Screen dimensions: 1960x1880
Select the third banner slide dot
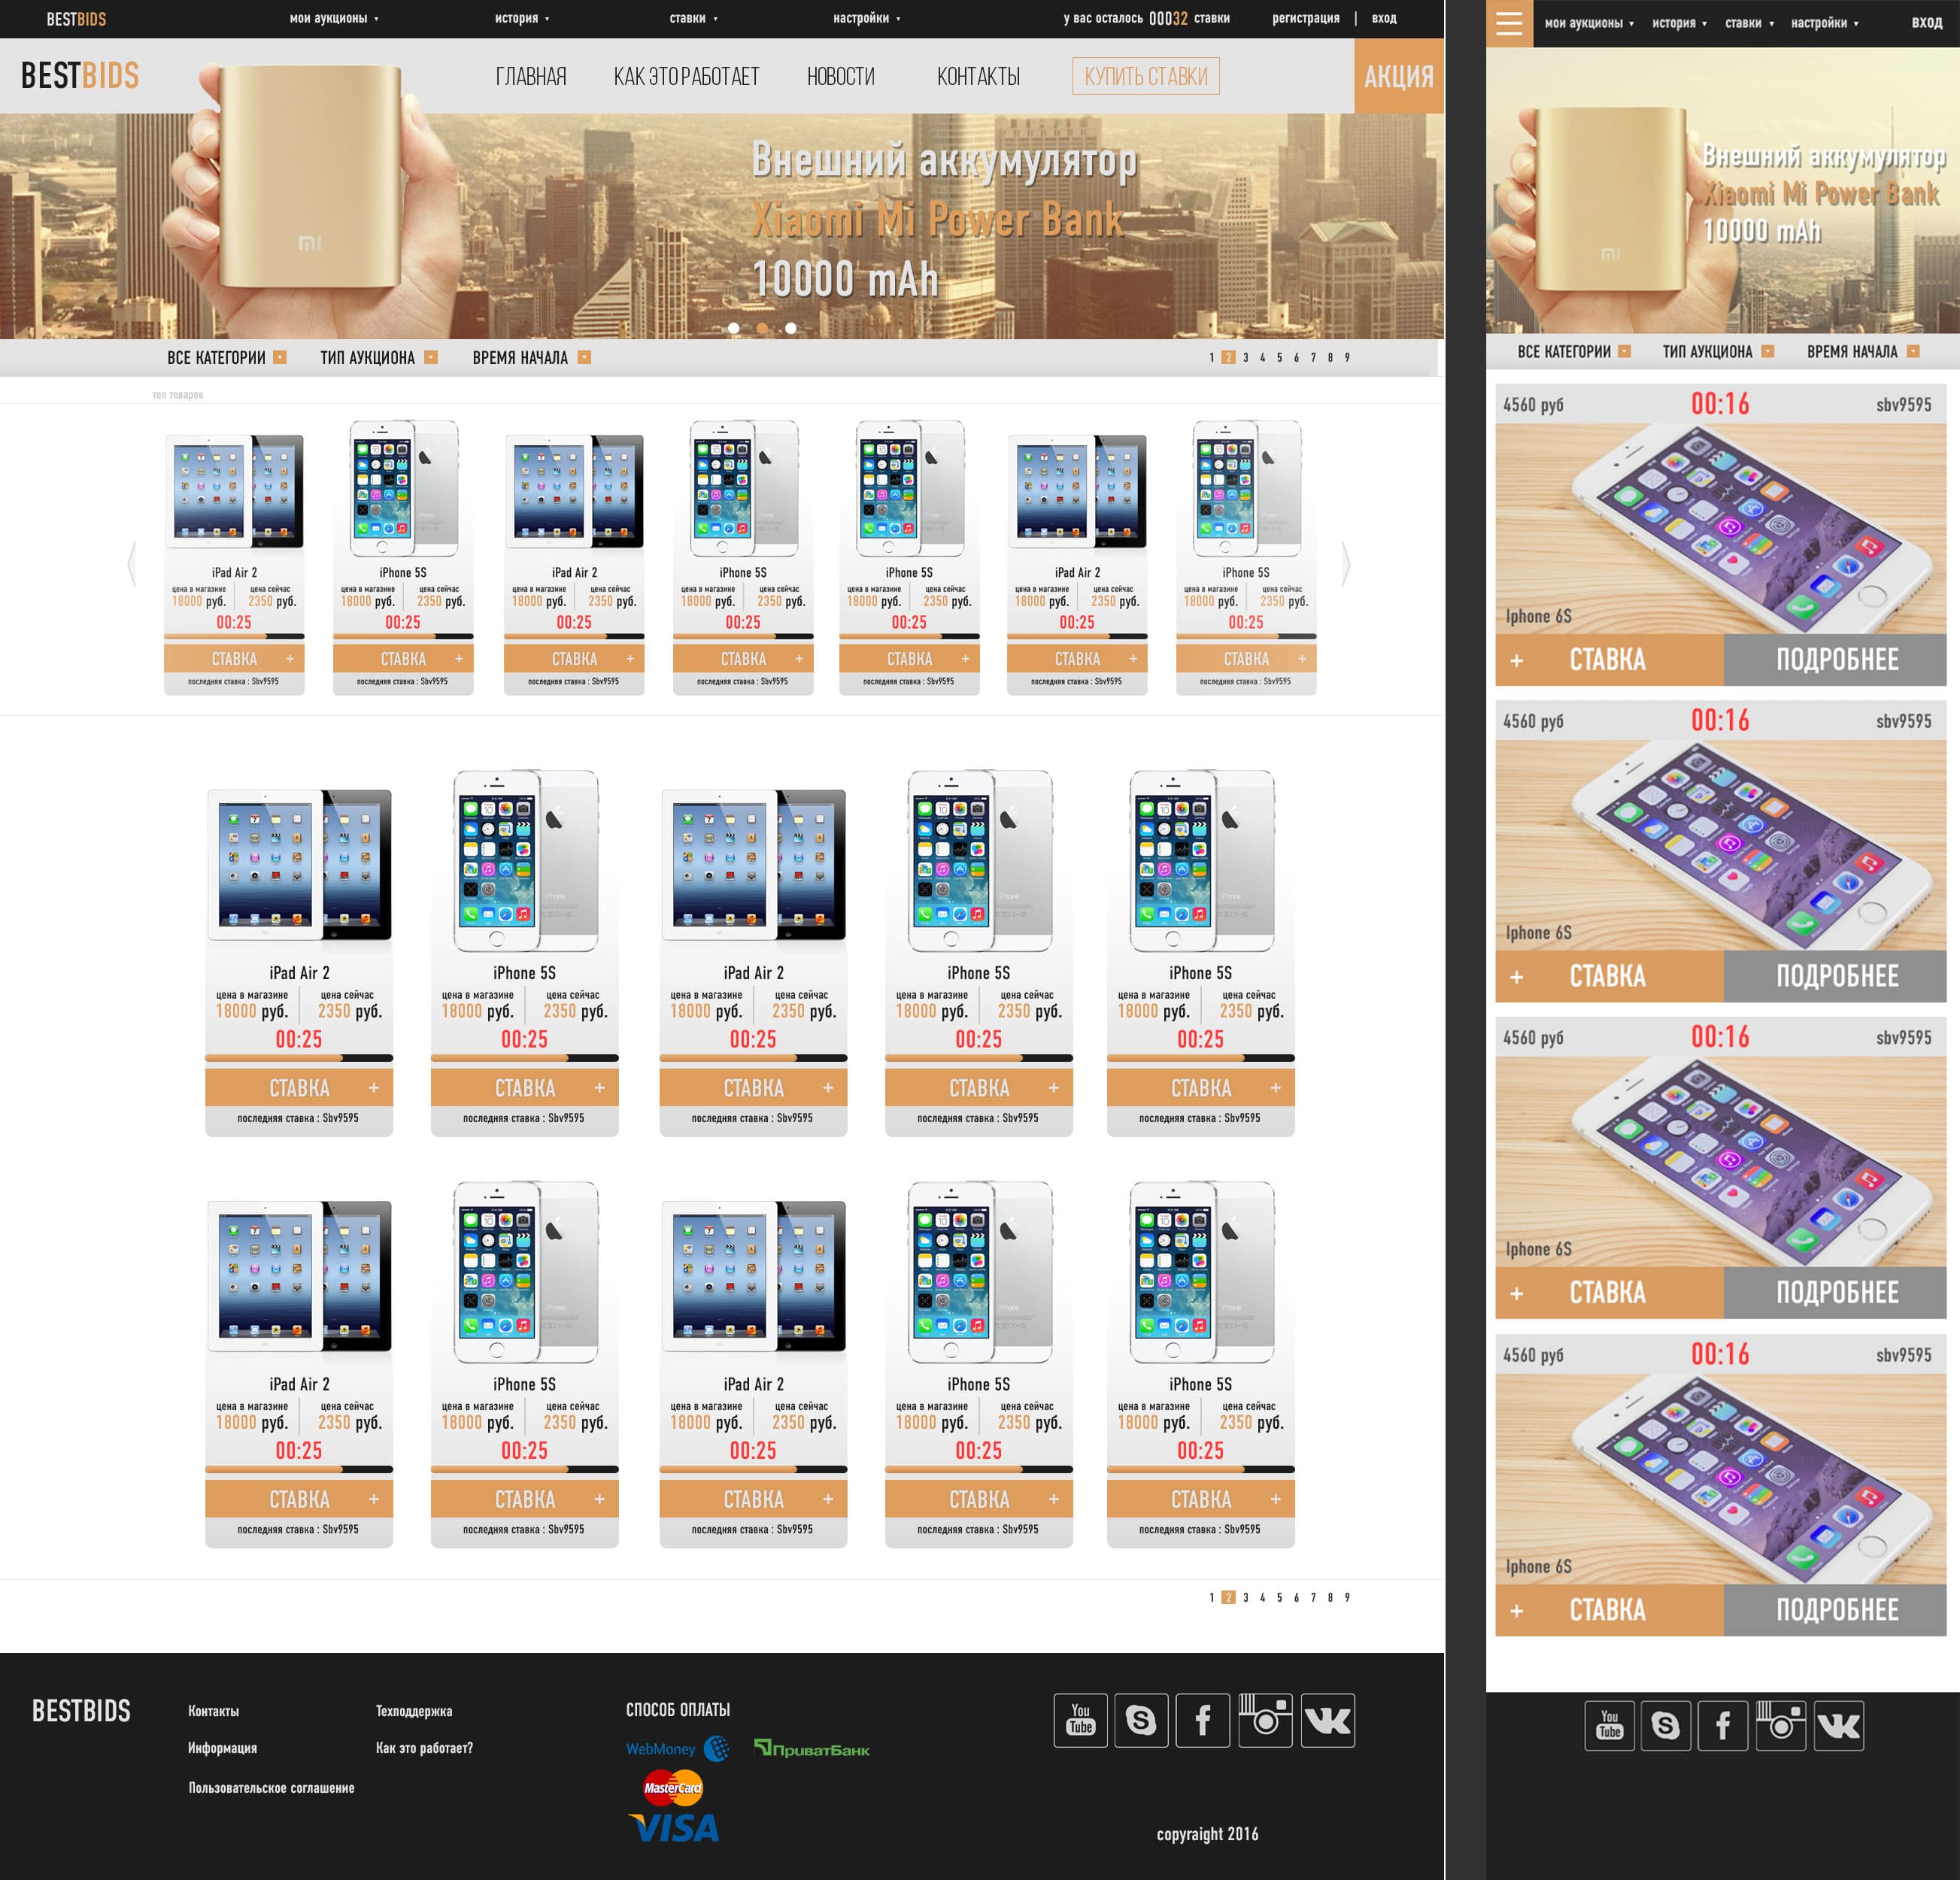[x=791, y=328]
